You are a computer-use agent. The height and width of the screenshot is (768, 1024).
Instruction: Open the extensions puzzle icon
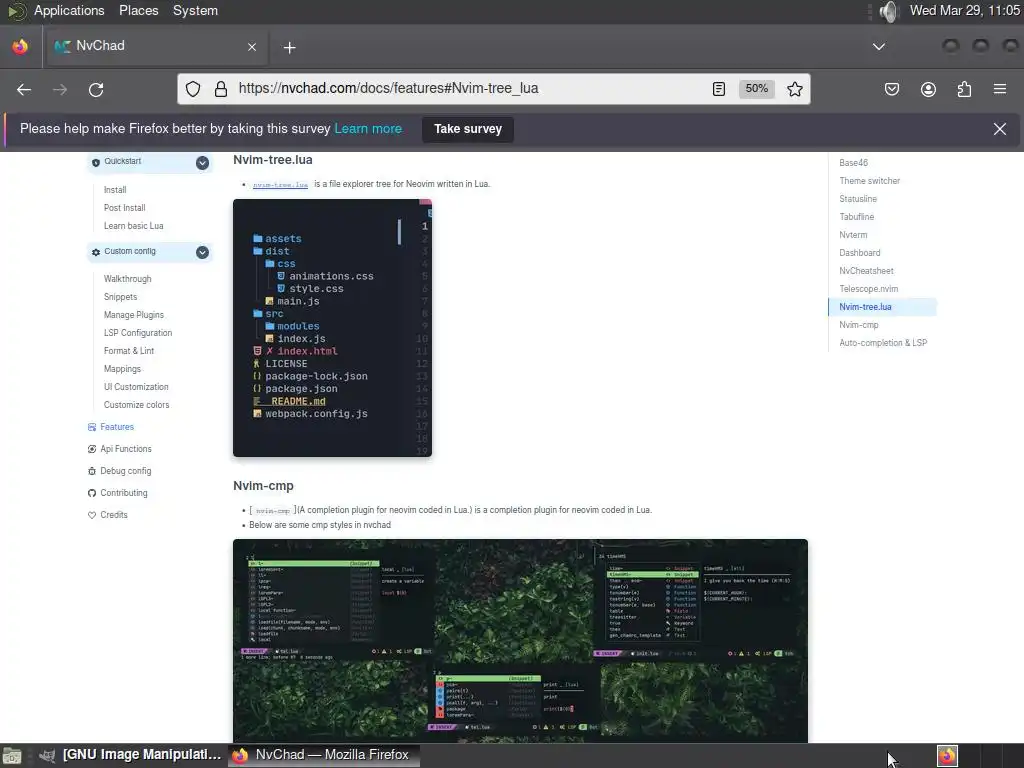click(964, 89)
